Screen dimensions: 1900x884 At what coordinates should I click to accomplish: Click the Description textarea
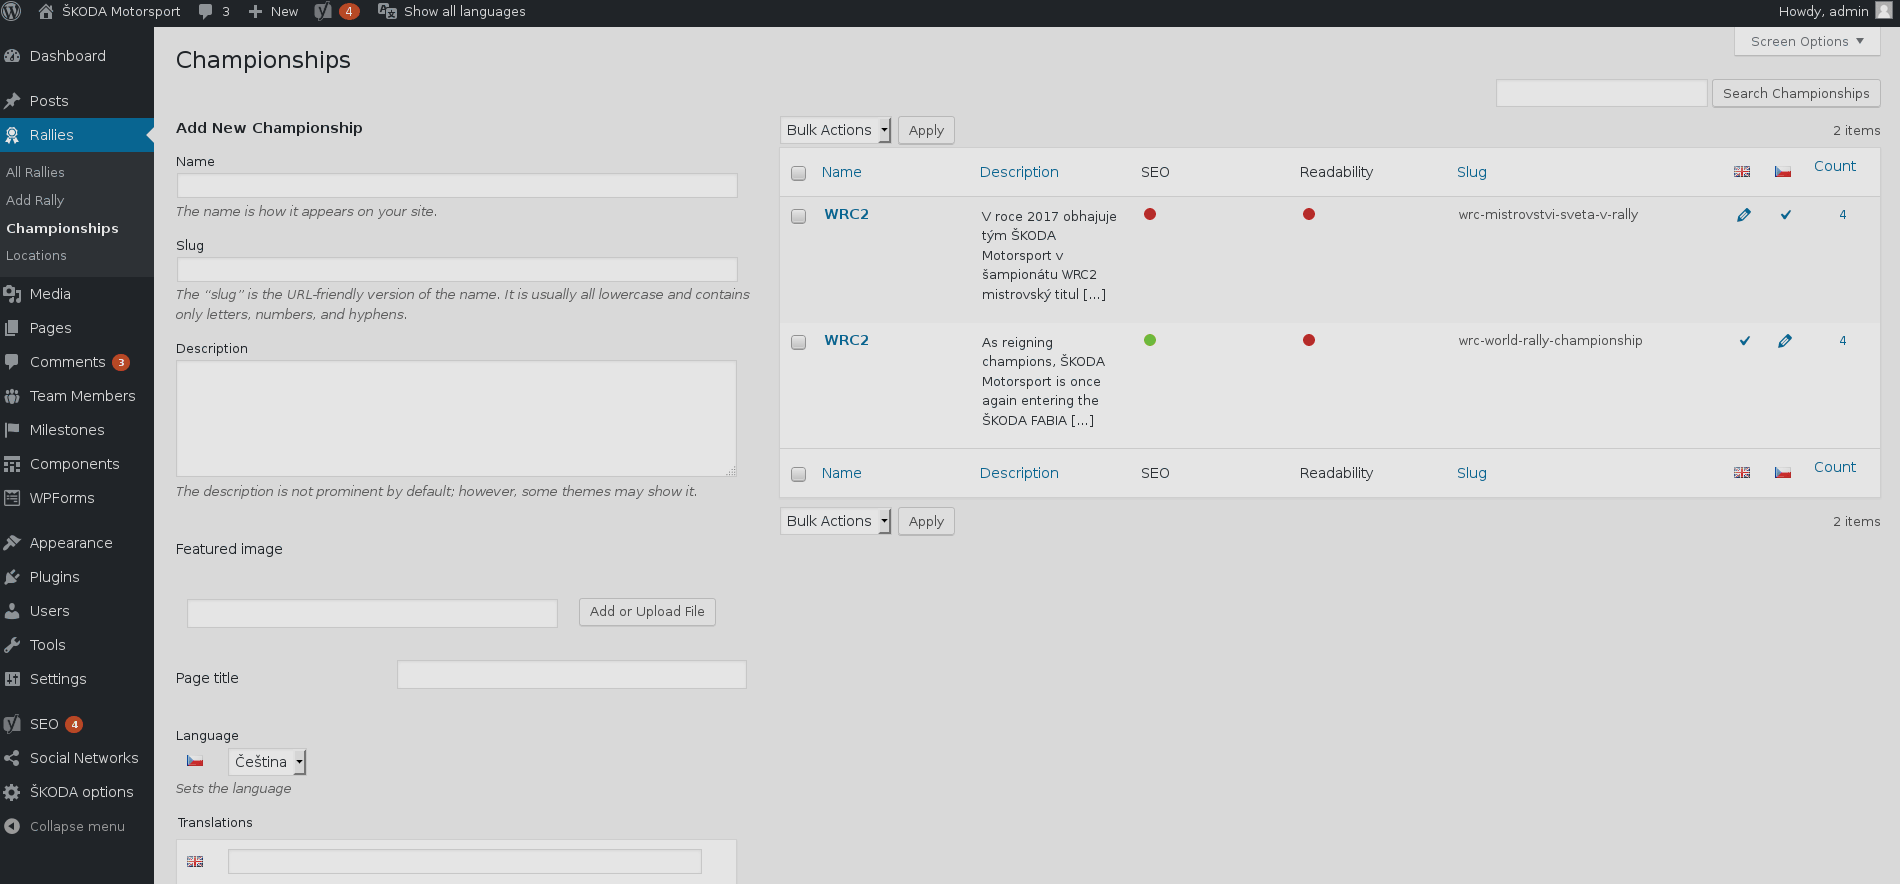[x=456, y=418]
